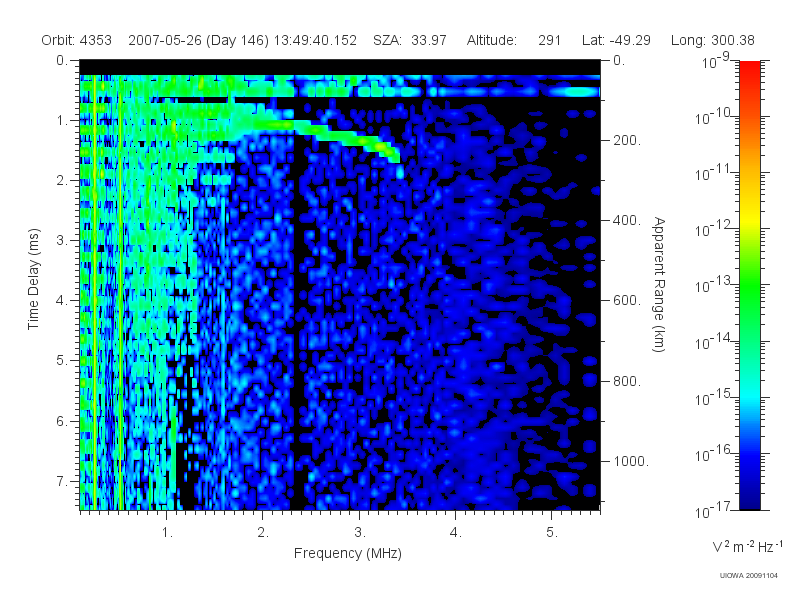Click the '800.' apparent range tick label
800x600 pixels.
(x=627, y=381)
